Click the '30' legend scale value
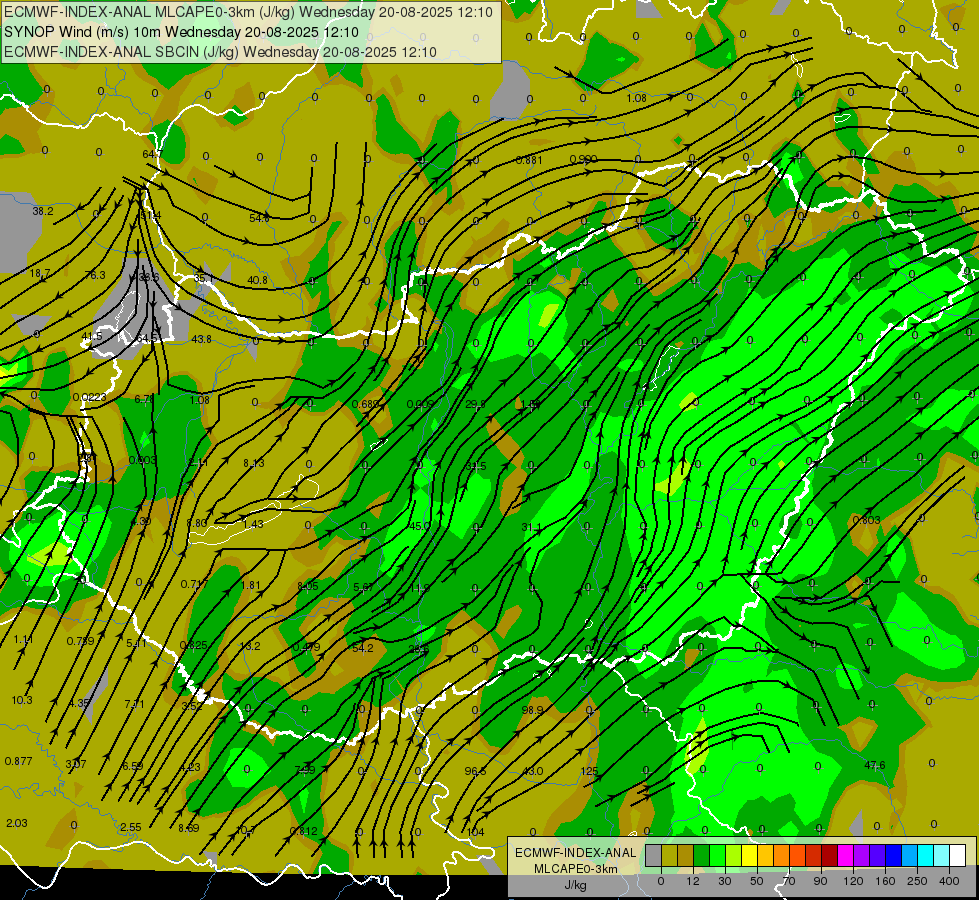This screenshot has height=900, width=979. [x=724, y=881]
